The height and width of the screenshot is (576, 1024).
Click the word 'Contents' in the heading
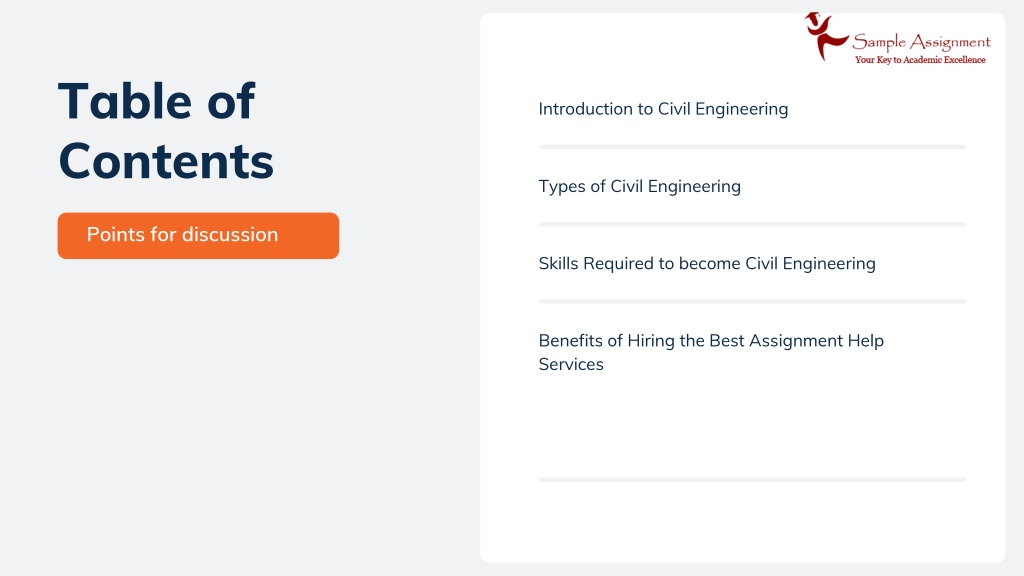[x=166, y=161]
